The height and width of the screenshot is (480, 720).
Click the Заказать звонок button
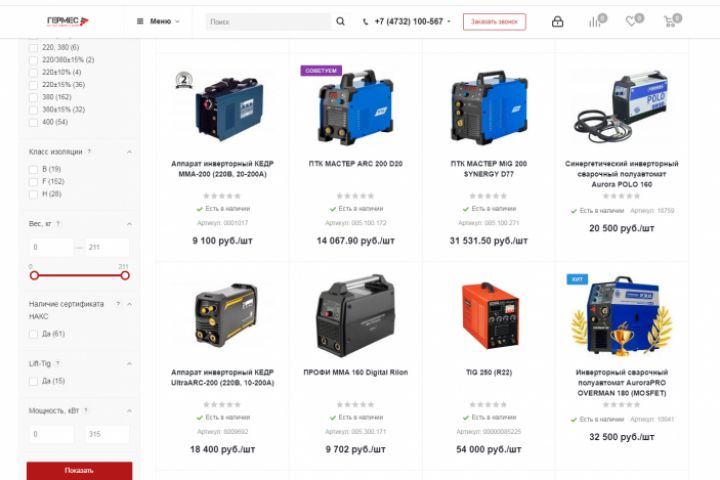494,22
